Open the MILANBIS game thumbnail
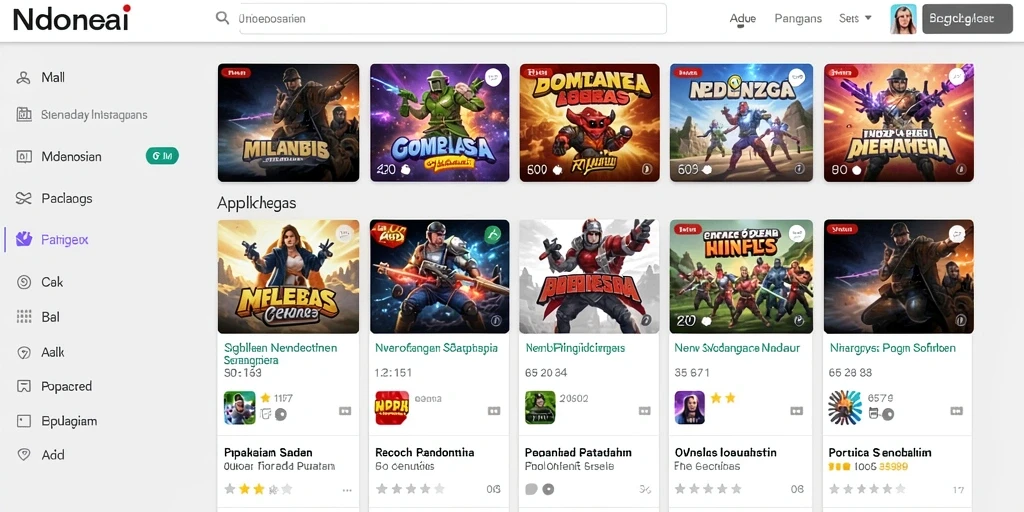The height and width of the screenshot is (512, 1024). (x=288, y=123)
